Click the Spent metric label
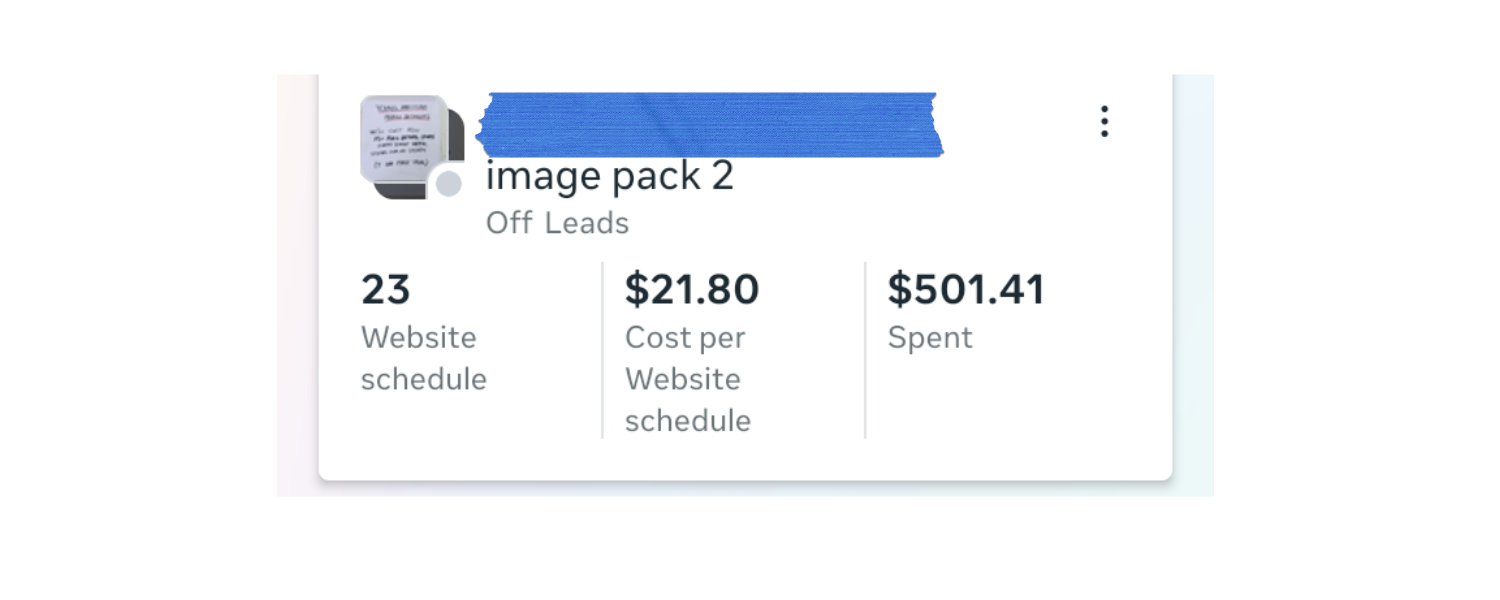Viewport: 1500px width, 600px height. tap(930, 338)
